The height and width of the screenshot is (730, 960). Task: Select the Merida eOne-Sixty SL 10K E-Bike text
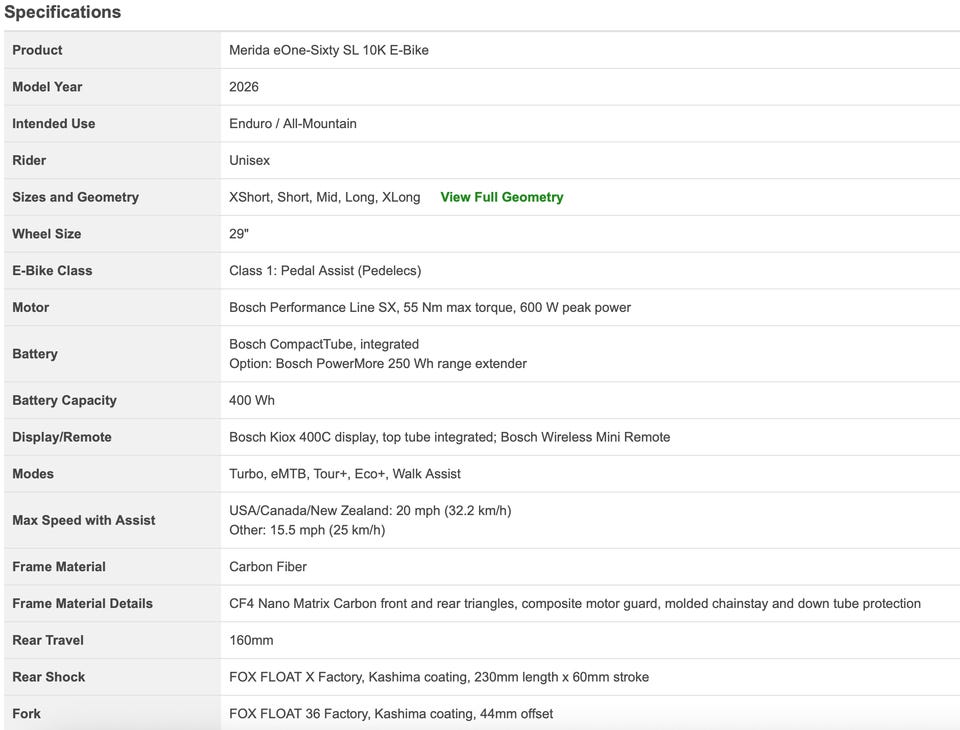point(328,50)
